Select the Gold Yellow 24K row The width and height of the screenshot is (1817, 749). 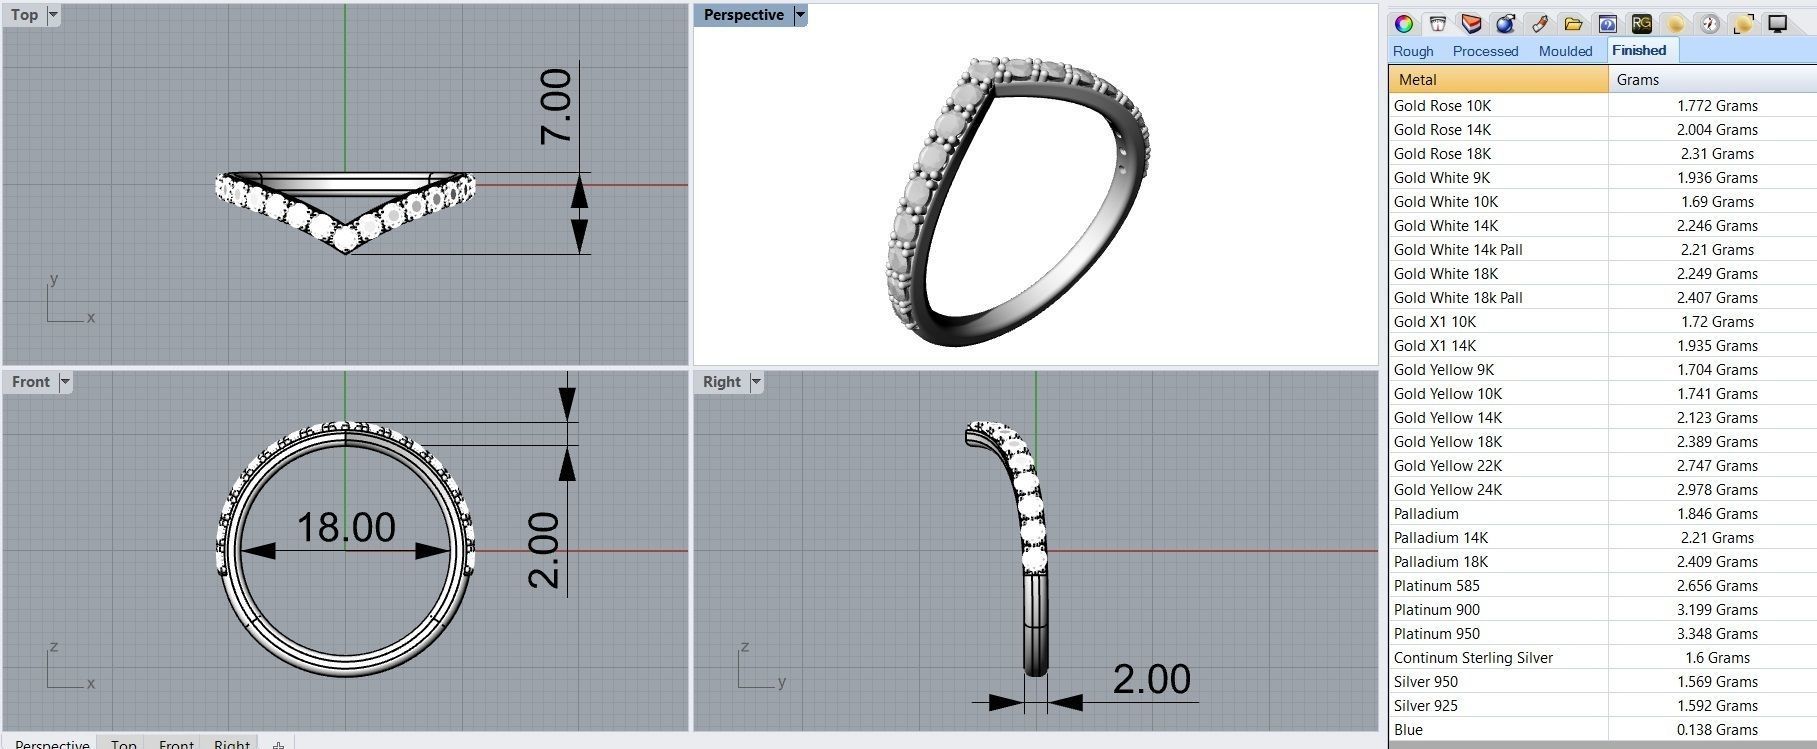point(1602,489)
